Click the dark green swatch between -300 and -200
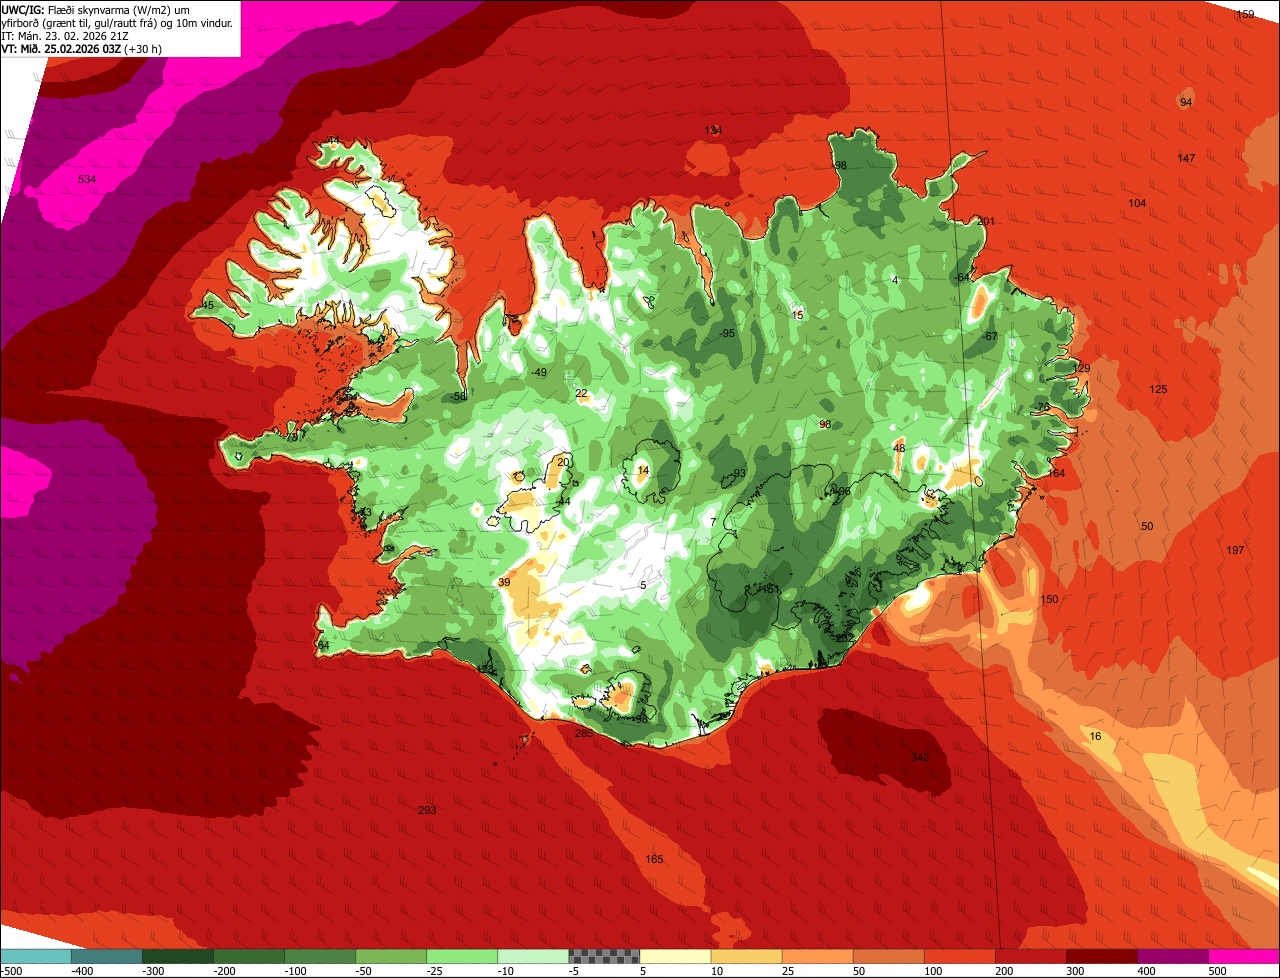 178,956
